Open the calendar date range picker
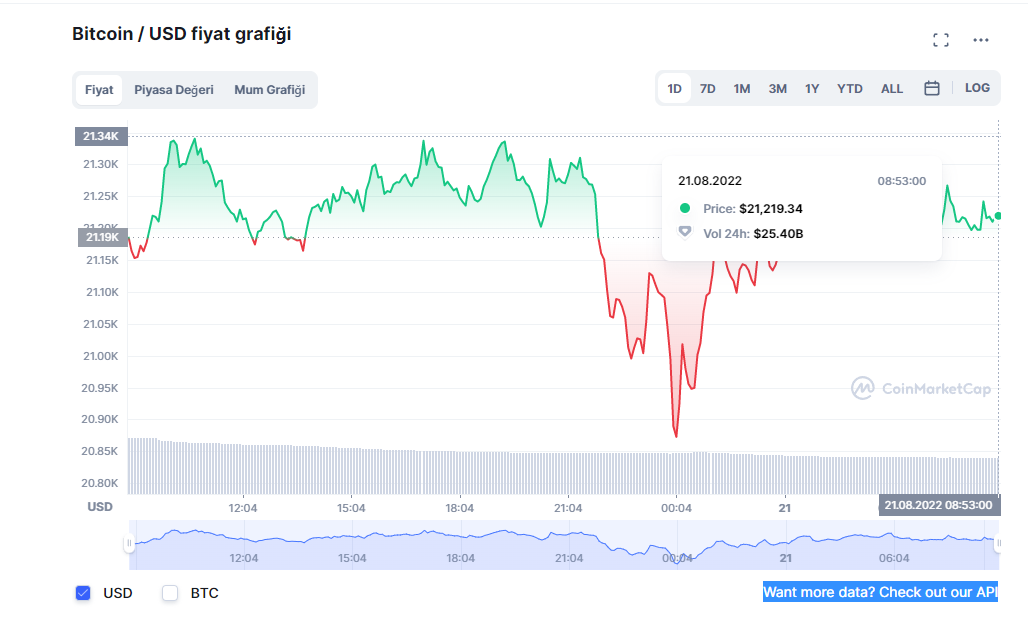The height and width of the screenshot is (630, 1028). [932, 88]
